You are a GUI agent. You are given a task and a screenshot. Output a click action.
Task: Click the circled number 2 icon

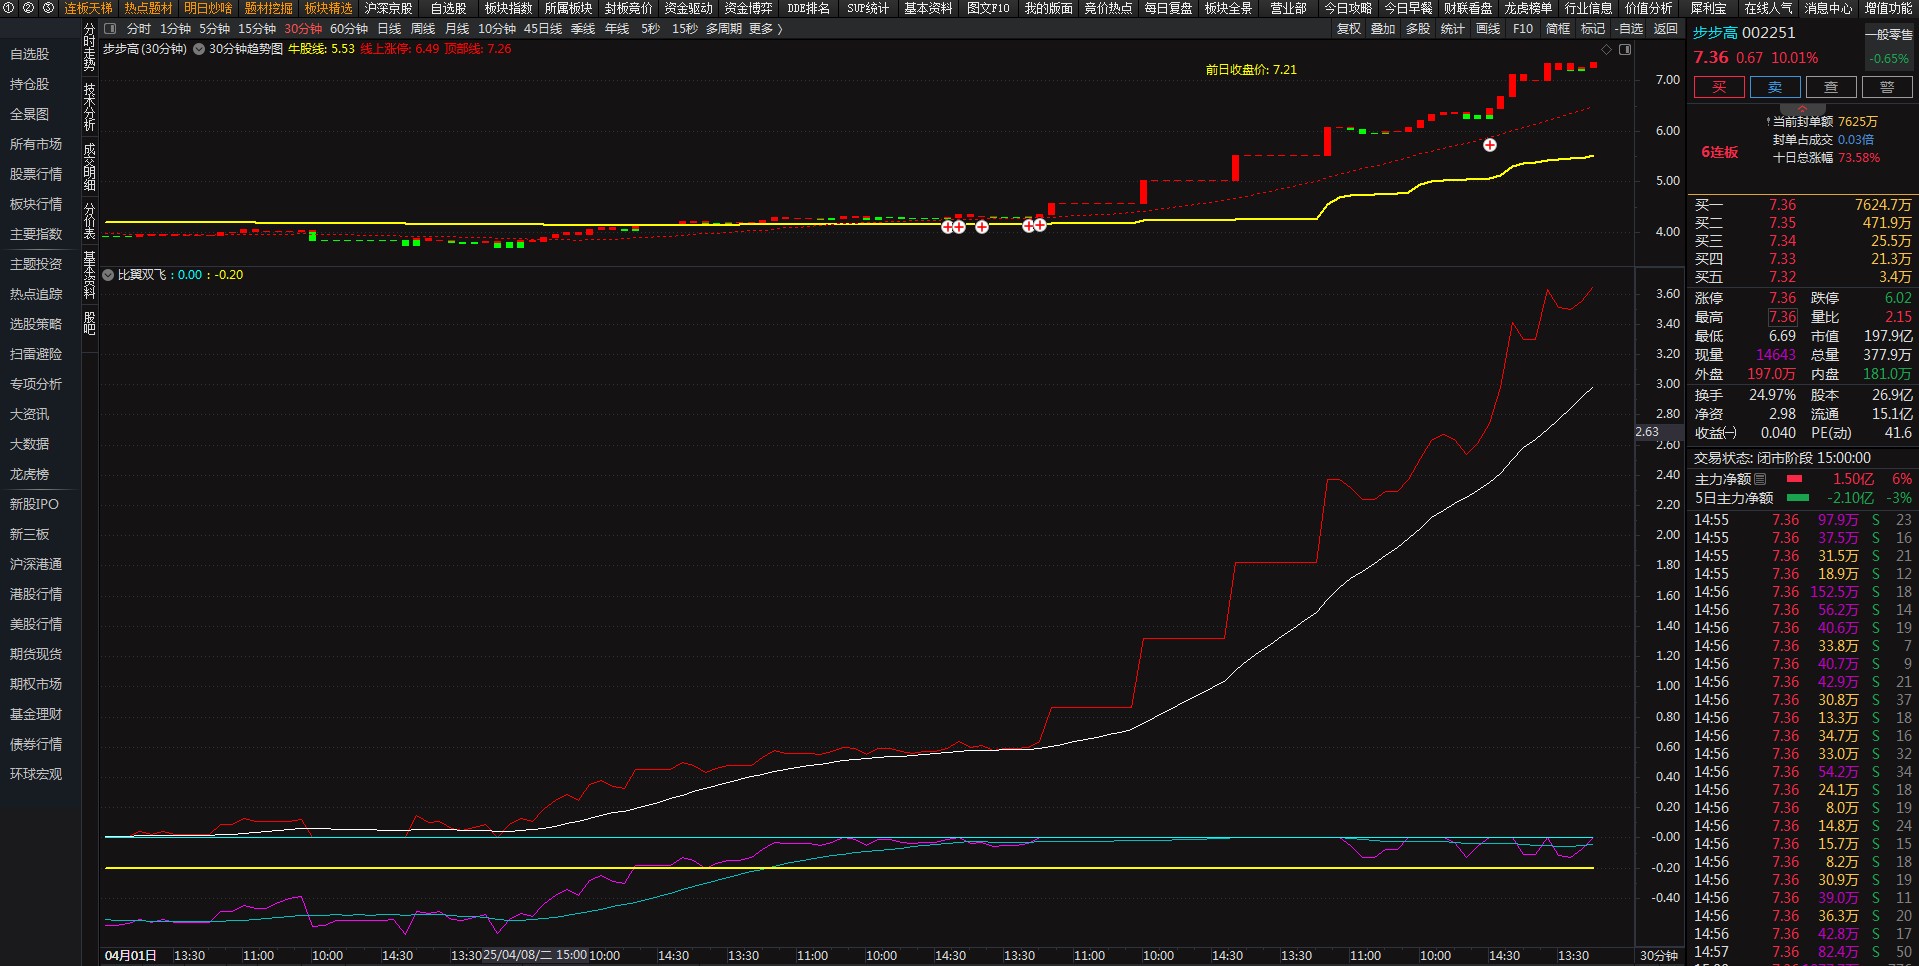pos(28,8)
